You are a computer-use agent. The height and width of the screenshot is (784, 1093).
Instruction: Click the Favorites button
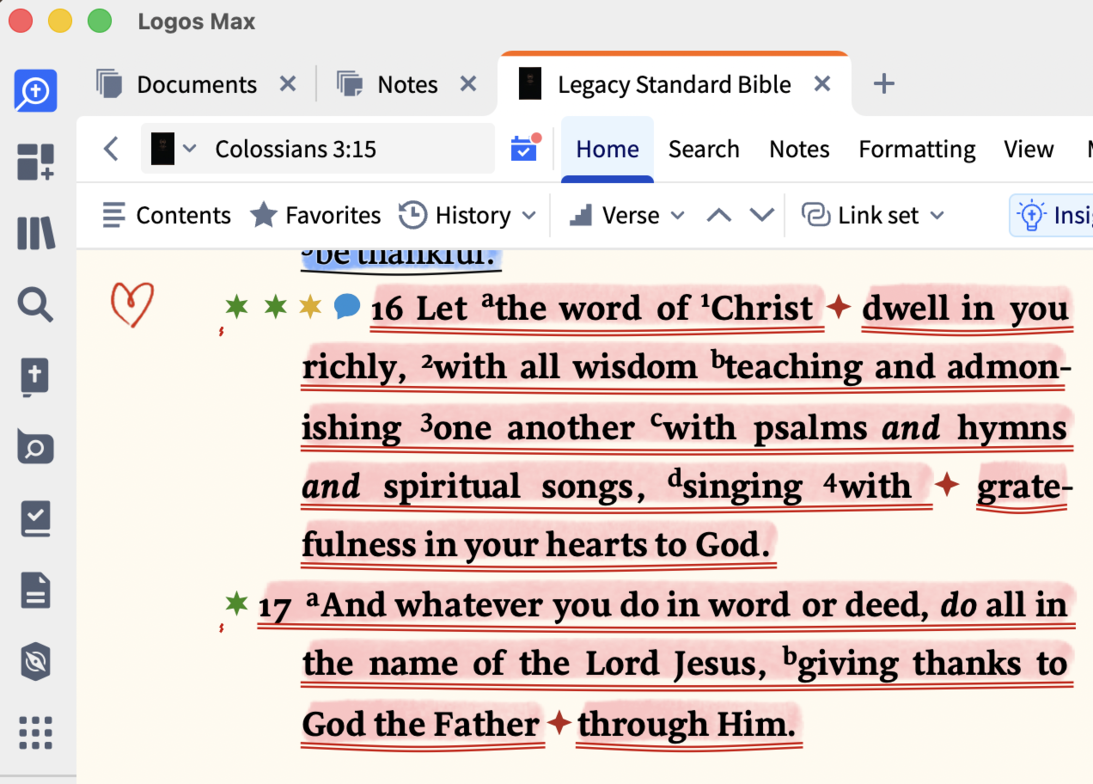tap(316, 215)
